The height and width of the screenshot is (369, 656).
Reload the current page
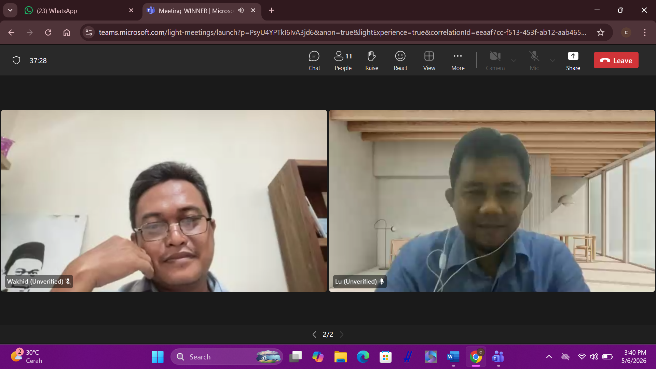48,32
